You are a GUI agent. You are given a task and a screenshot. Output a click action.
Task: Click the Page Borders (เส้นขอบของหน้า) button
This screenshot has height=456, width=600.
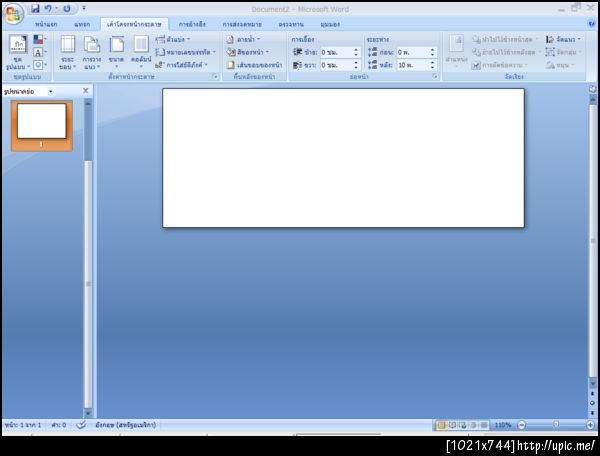click(254, 65)
